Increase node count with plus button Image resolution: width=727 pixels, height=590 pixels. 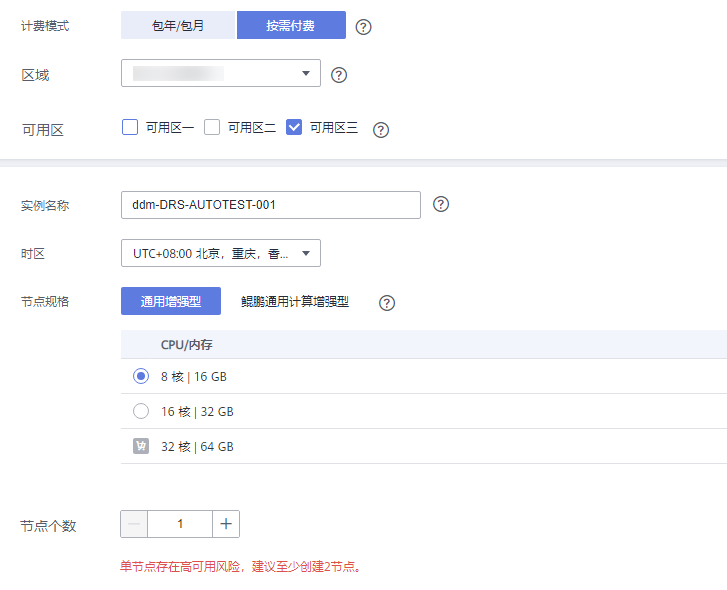[226, 524]
